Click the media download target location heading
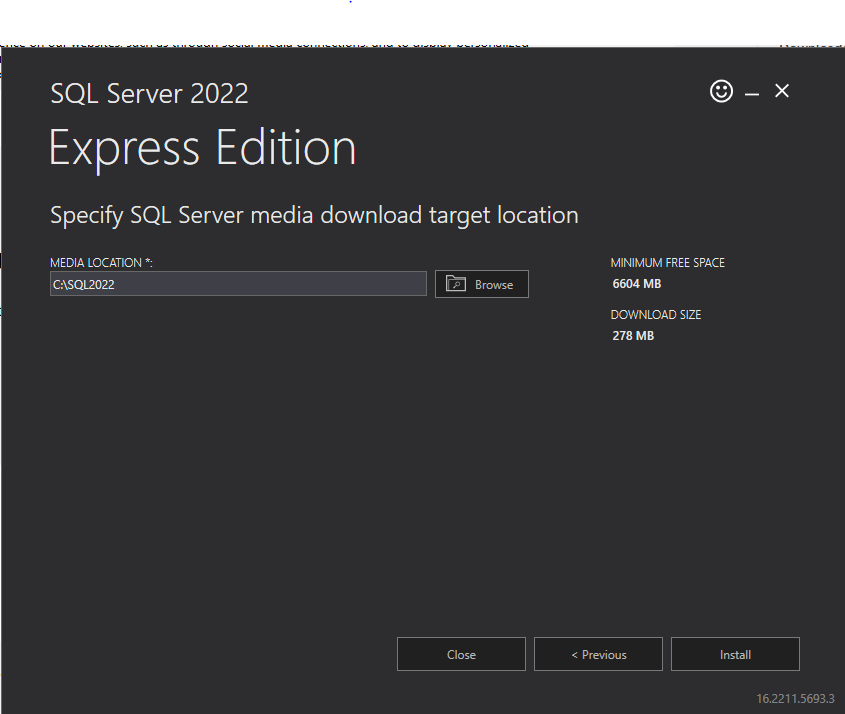This screenshot has height=714, width=845. [x=314, y=216]
